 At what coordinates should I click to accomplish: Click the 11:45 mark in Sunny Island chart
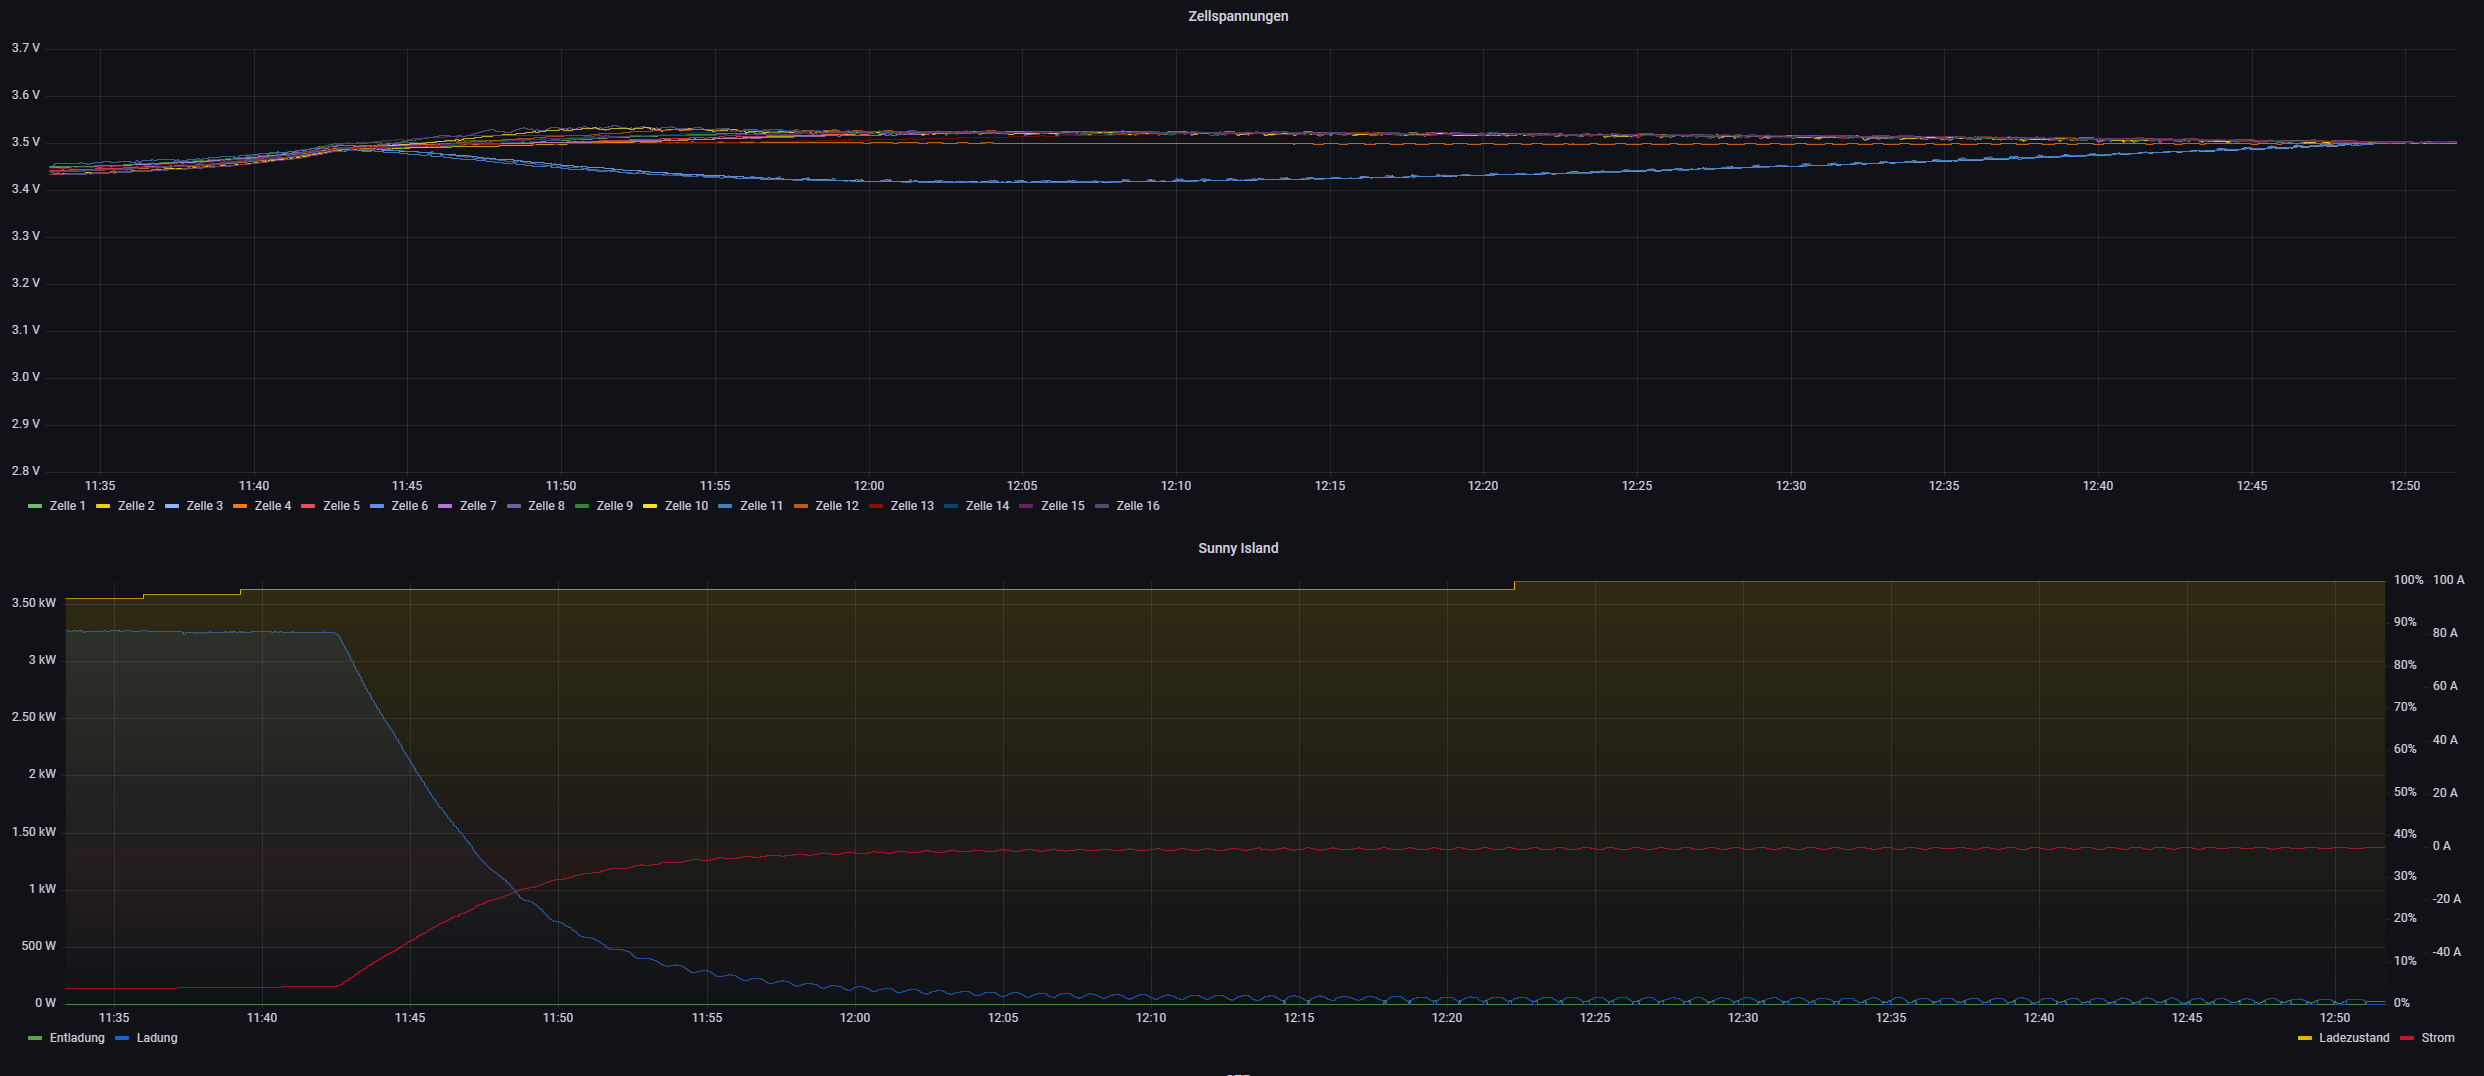[410, 1018]
